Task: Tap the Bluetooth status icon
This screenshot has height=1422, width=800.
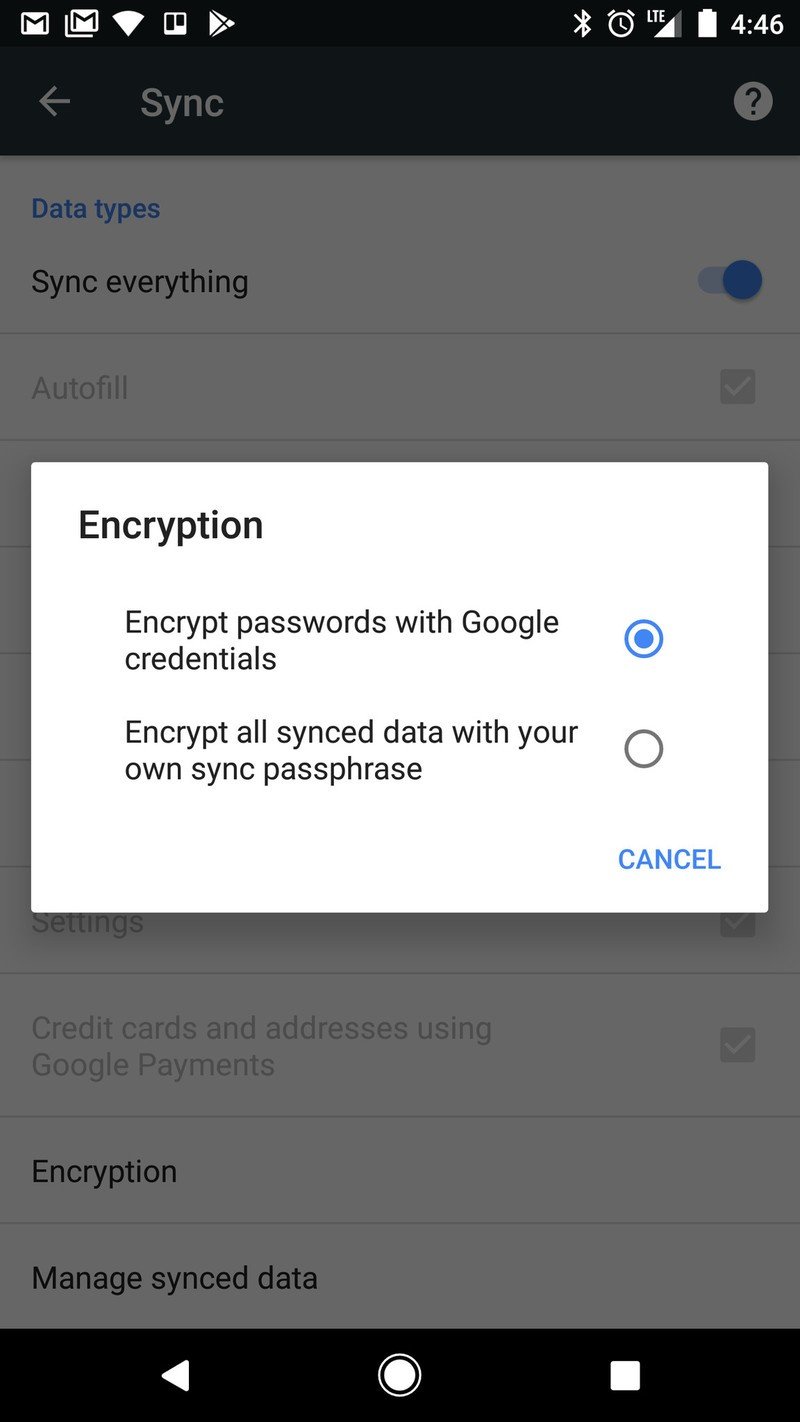Action: pyautogui.click(x=582, y=23)
